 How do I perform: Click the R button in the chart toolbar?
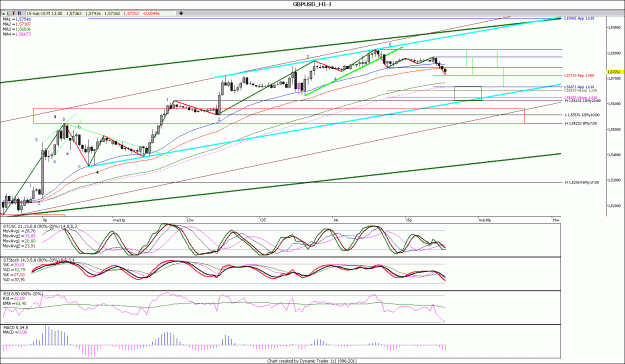[x=20, y=13]
